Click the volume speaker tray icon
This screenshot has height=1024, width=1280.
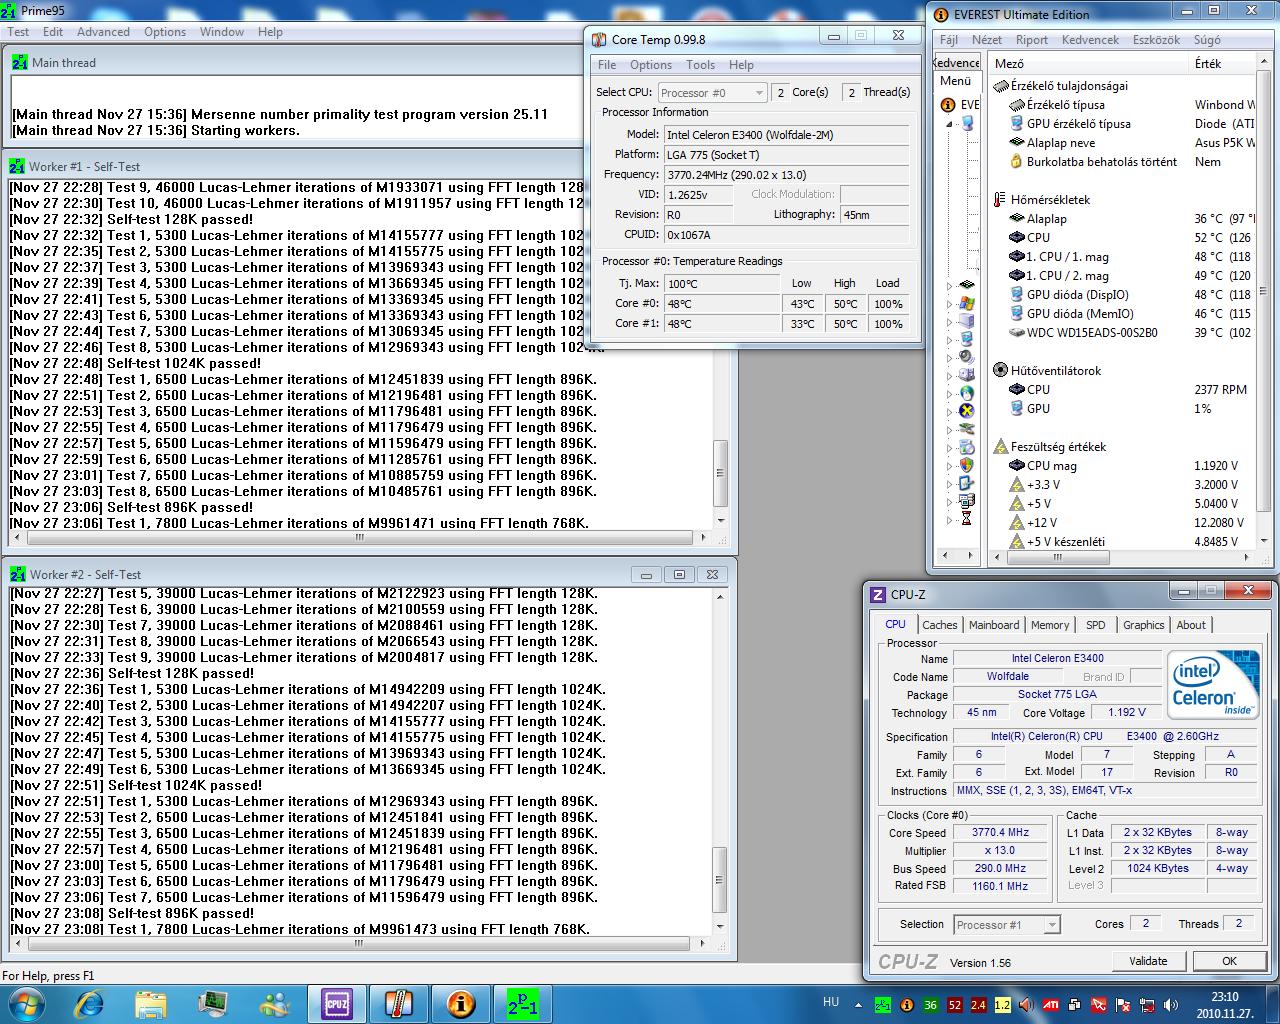click(1171, 1004)
